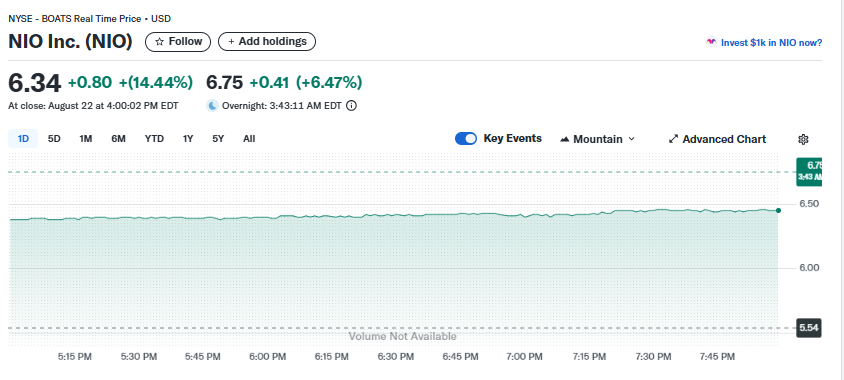The width and height of the screenshot is (844, 380).
Task: Click the 6.75 overnight price in header
Action: 225,82
